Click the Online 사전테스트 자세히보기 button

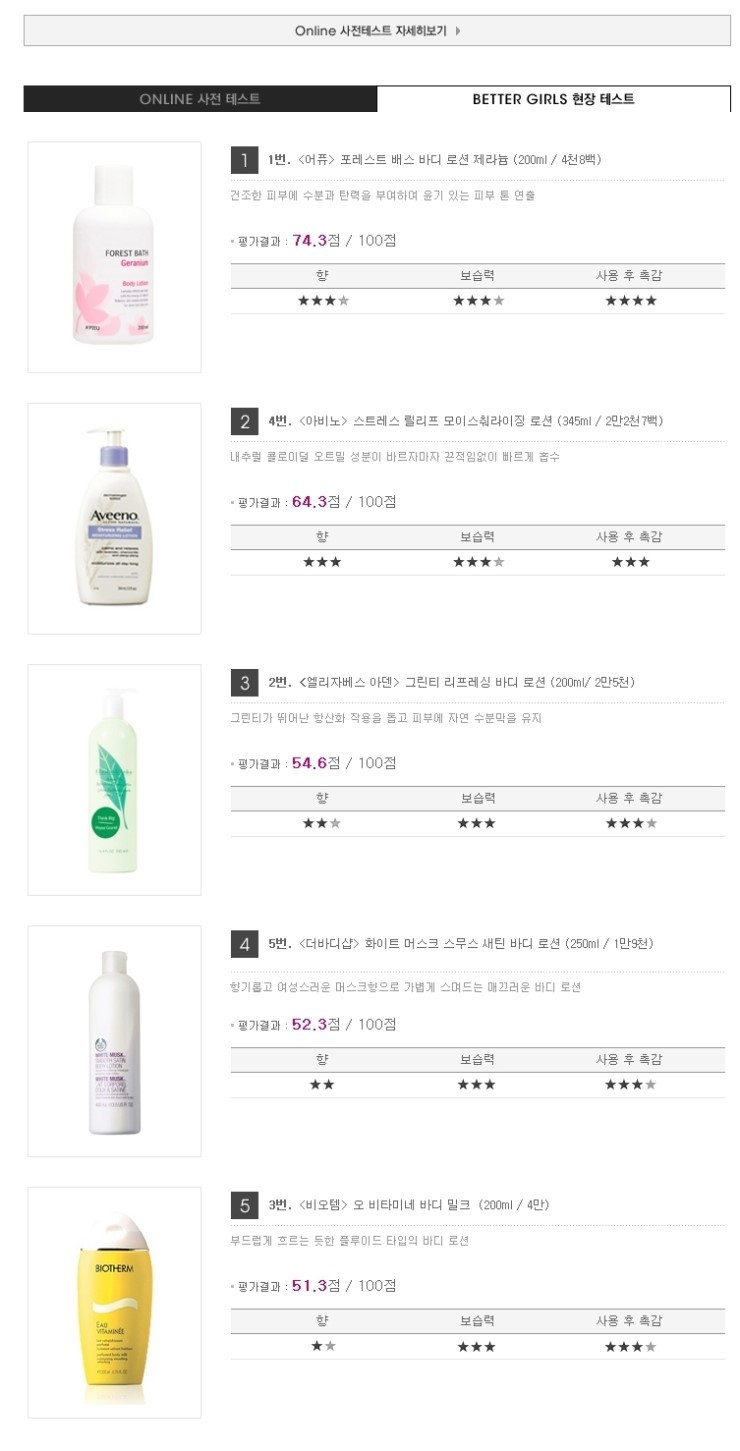tap(377, 30)
